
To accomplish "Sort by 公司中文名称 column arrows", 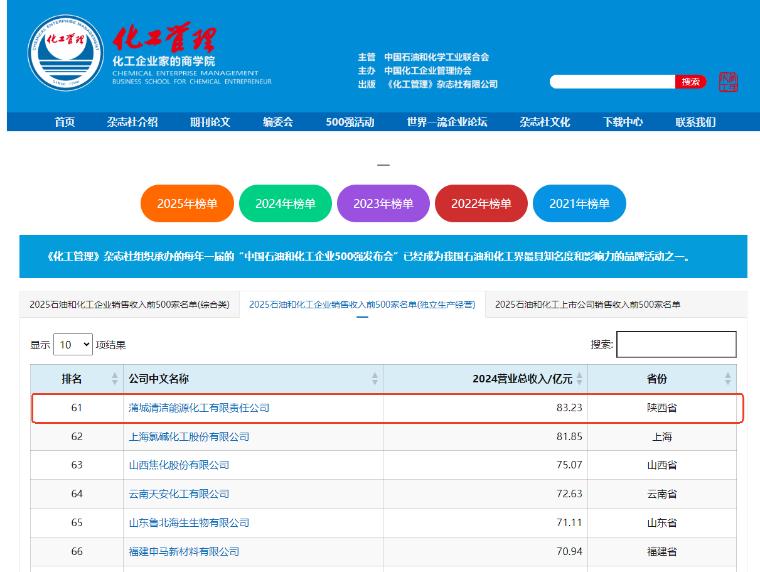I will (x=375, y=379).
